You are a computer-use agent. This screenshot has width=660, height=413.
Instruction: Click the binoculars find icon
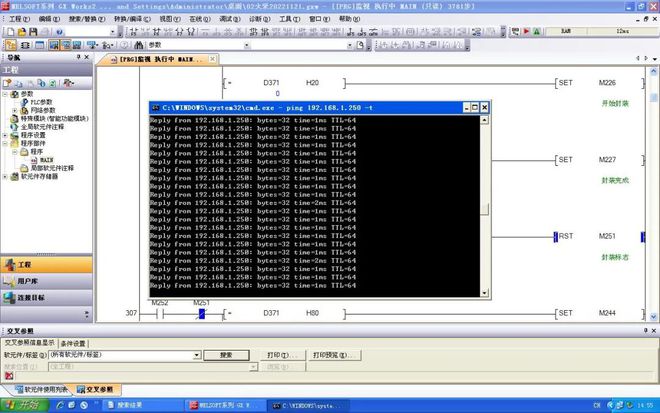tap(138, 45)
